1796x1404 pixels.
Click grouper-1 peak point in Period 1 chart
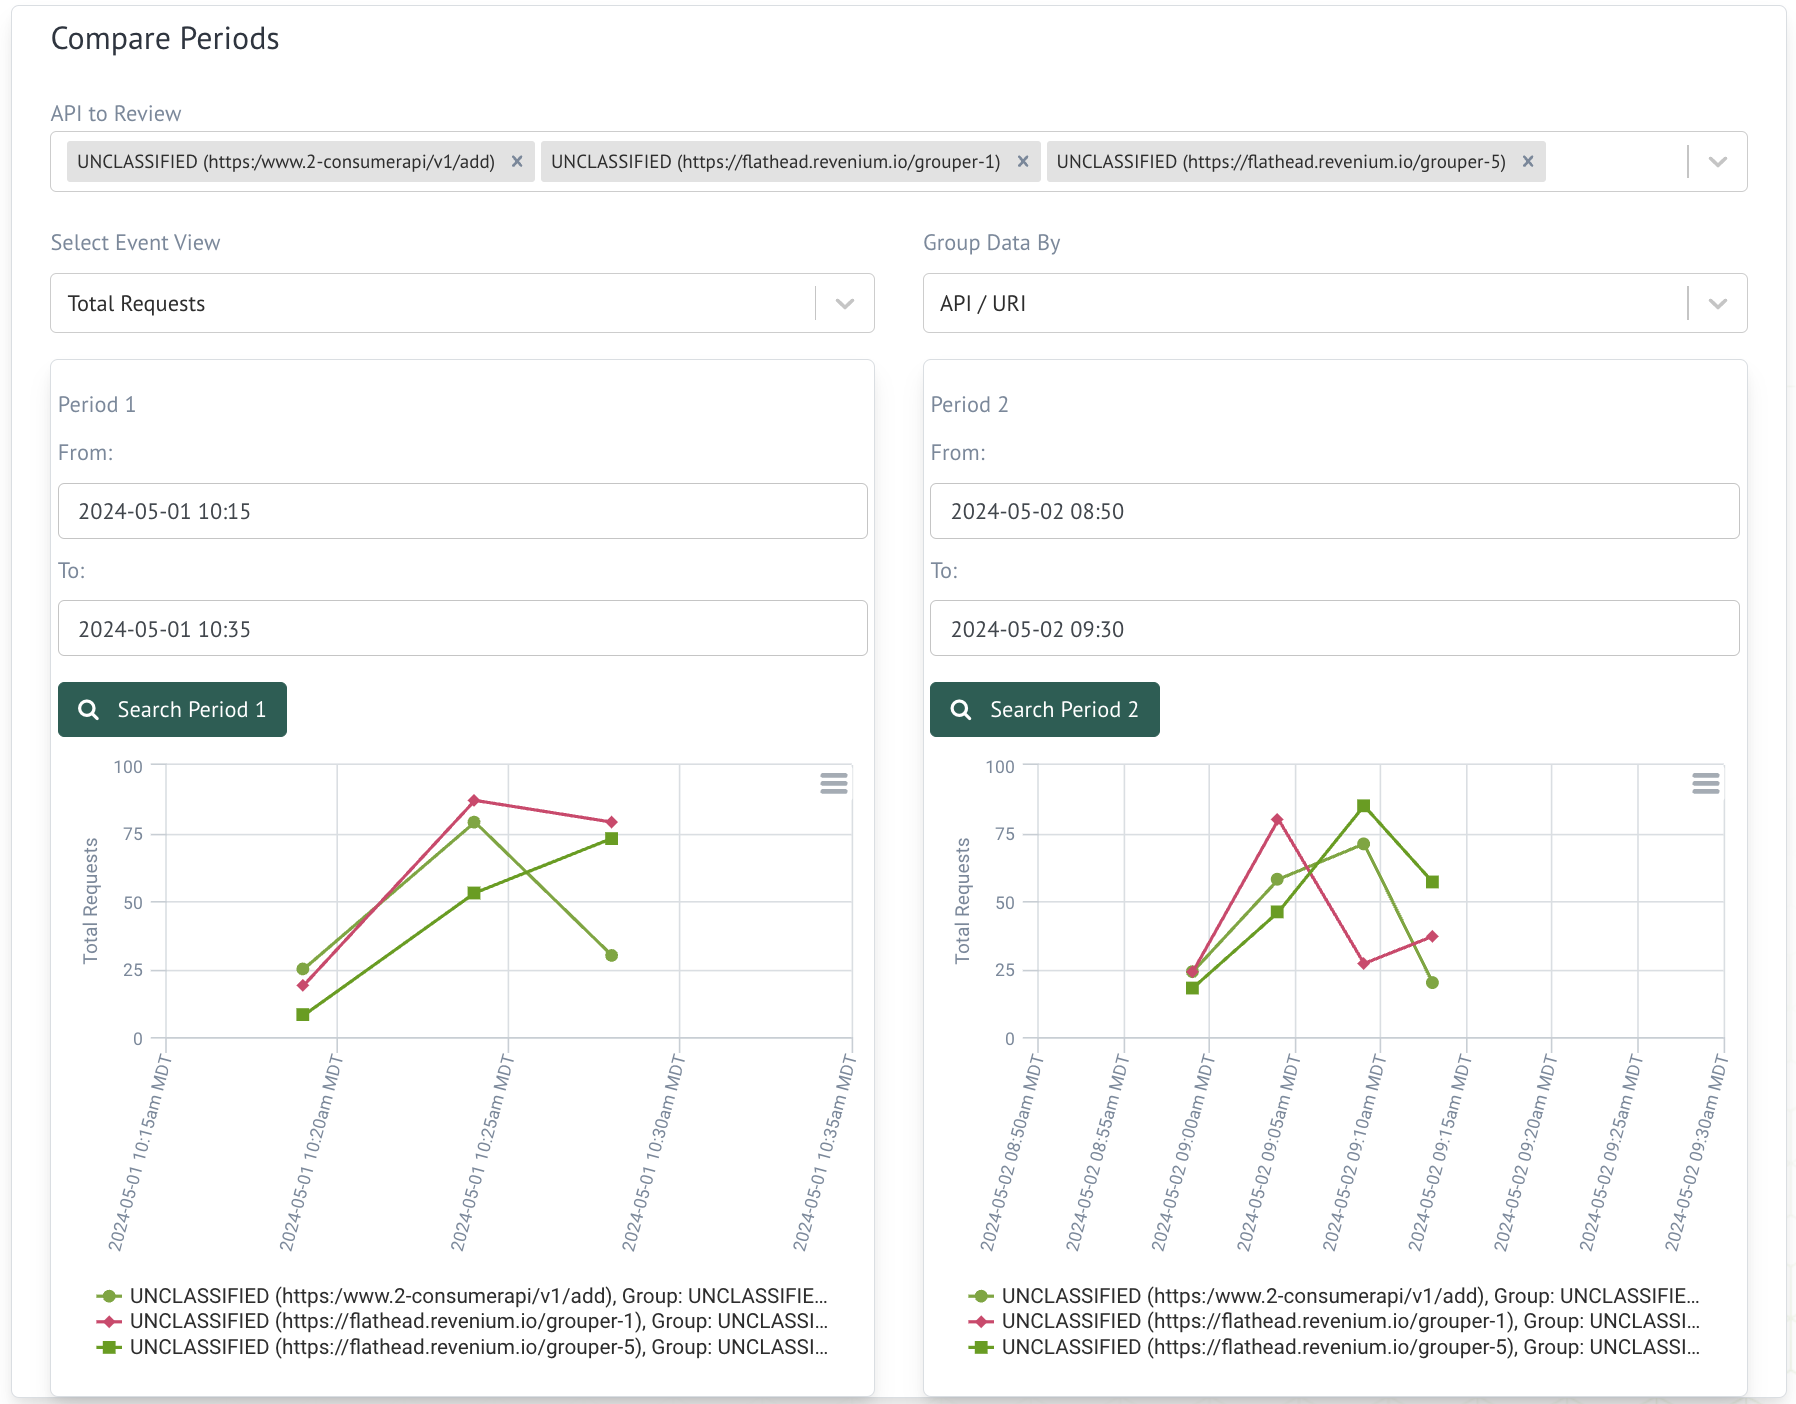(x=474, y=800)
